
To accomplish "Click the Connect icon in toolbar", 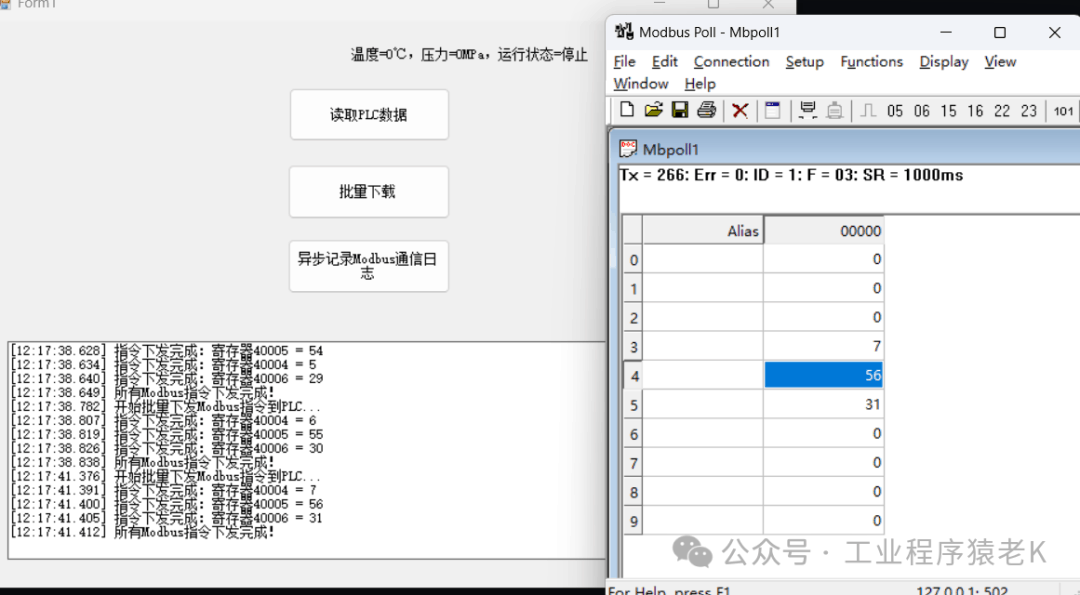I will [x=808, y=111].
